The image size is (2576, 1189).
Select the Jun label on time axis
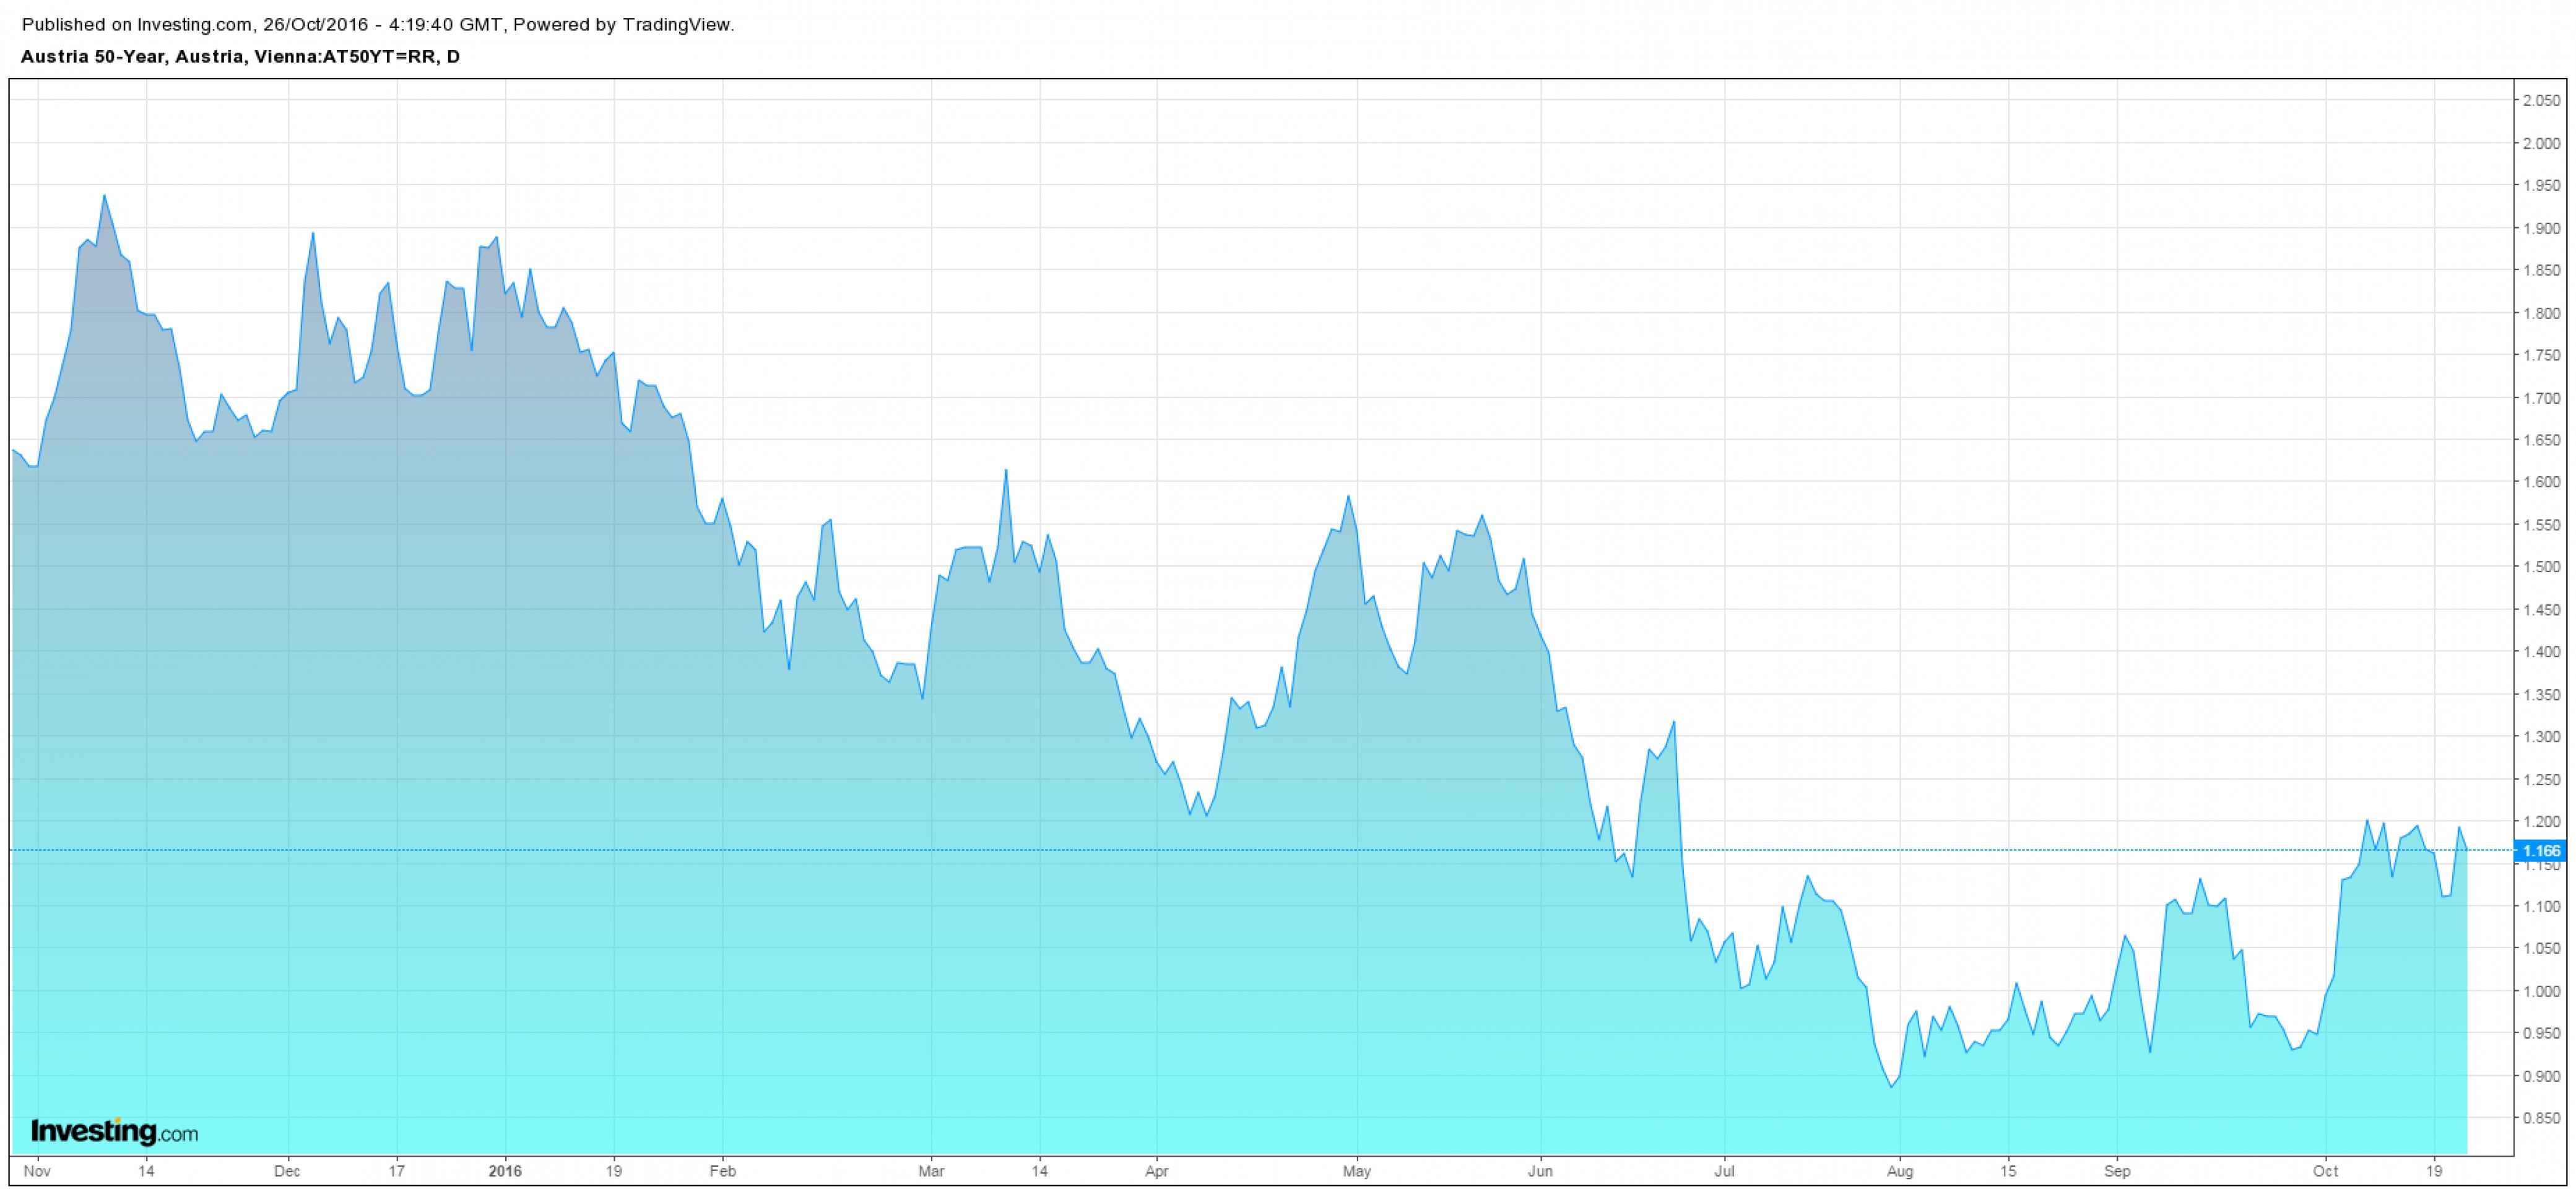(1540, 1171)
